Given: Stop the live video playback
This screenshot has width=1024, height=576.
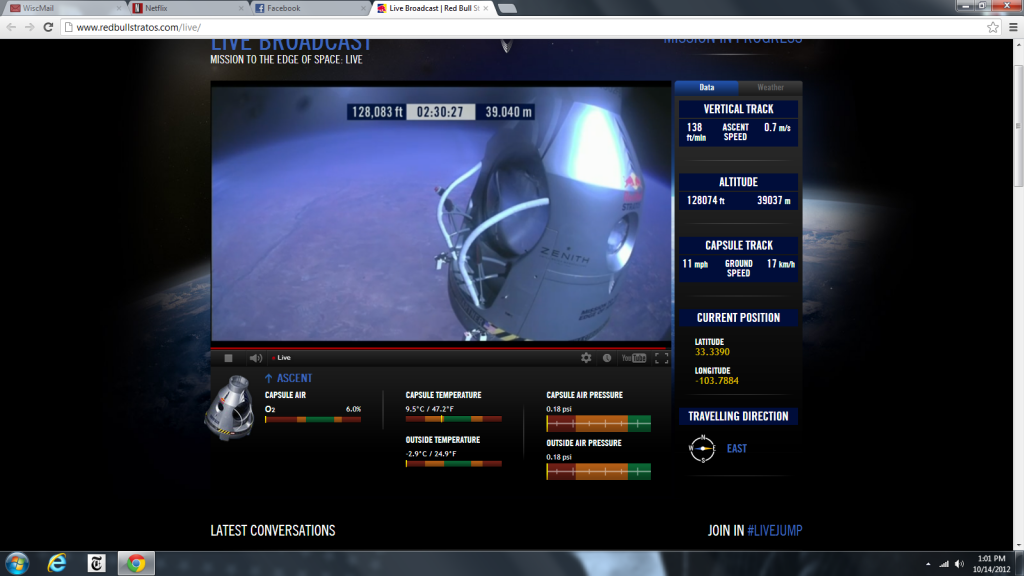Looking at the screenshot, I should click(228, 358).
